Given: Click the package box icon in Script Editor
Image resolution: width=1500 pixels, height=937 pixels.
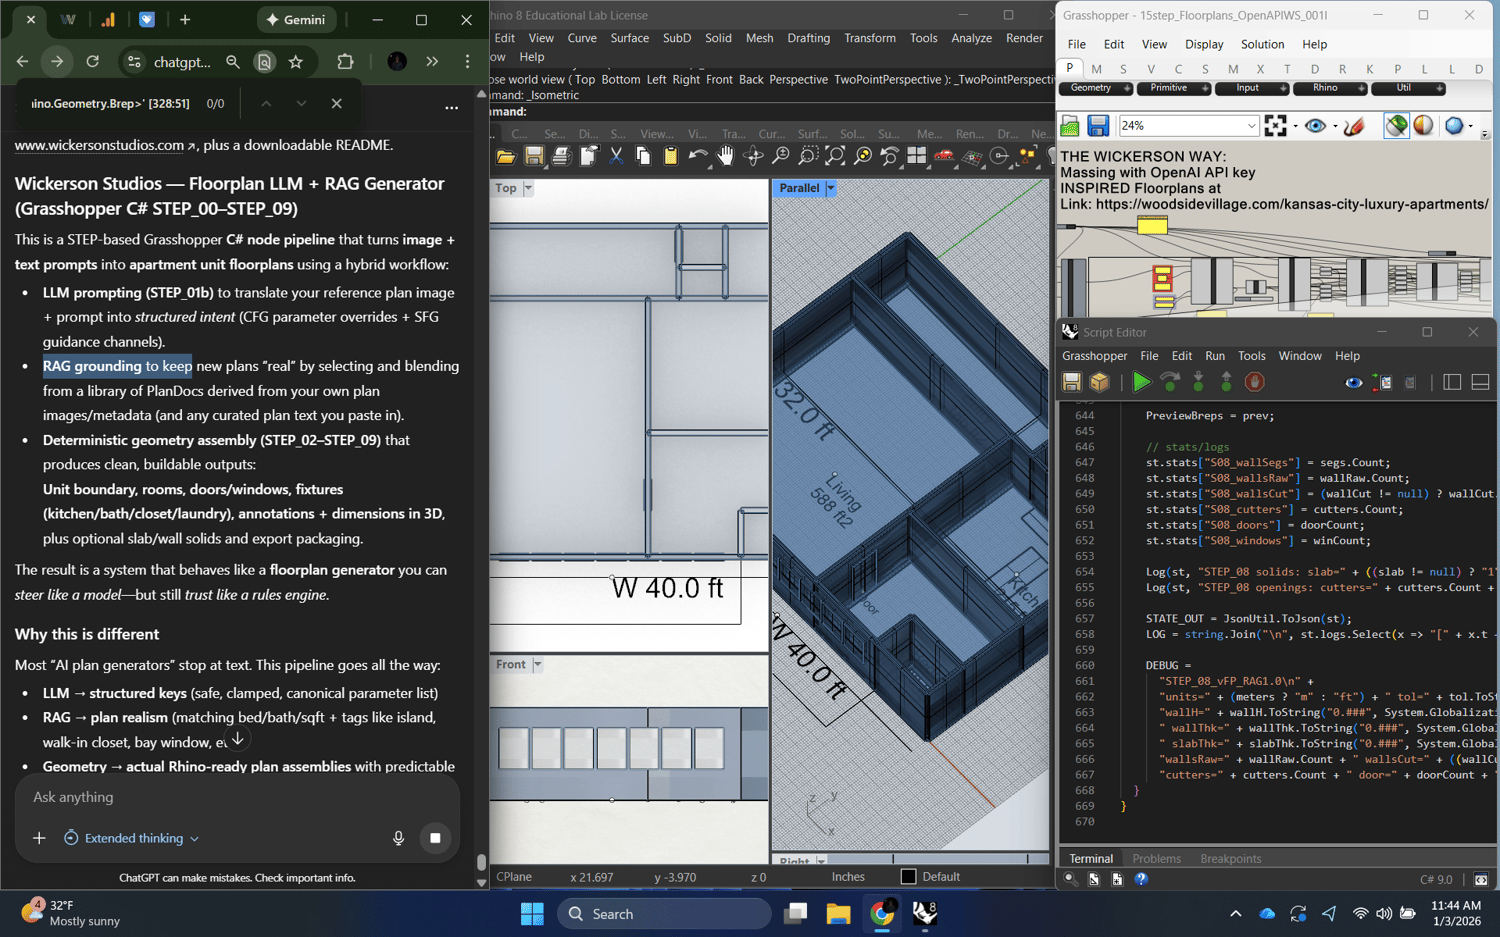Looking at the screenshot, I should click(x=1099, y=382).
